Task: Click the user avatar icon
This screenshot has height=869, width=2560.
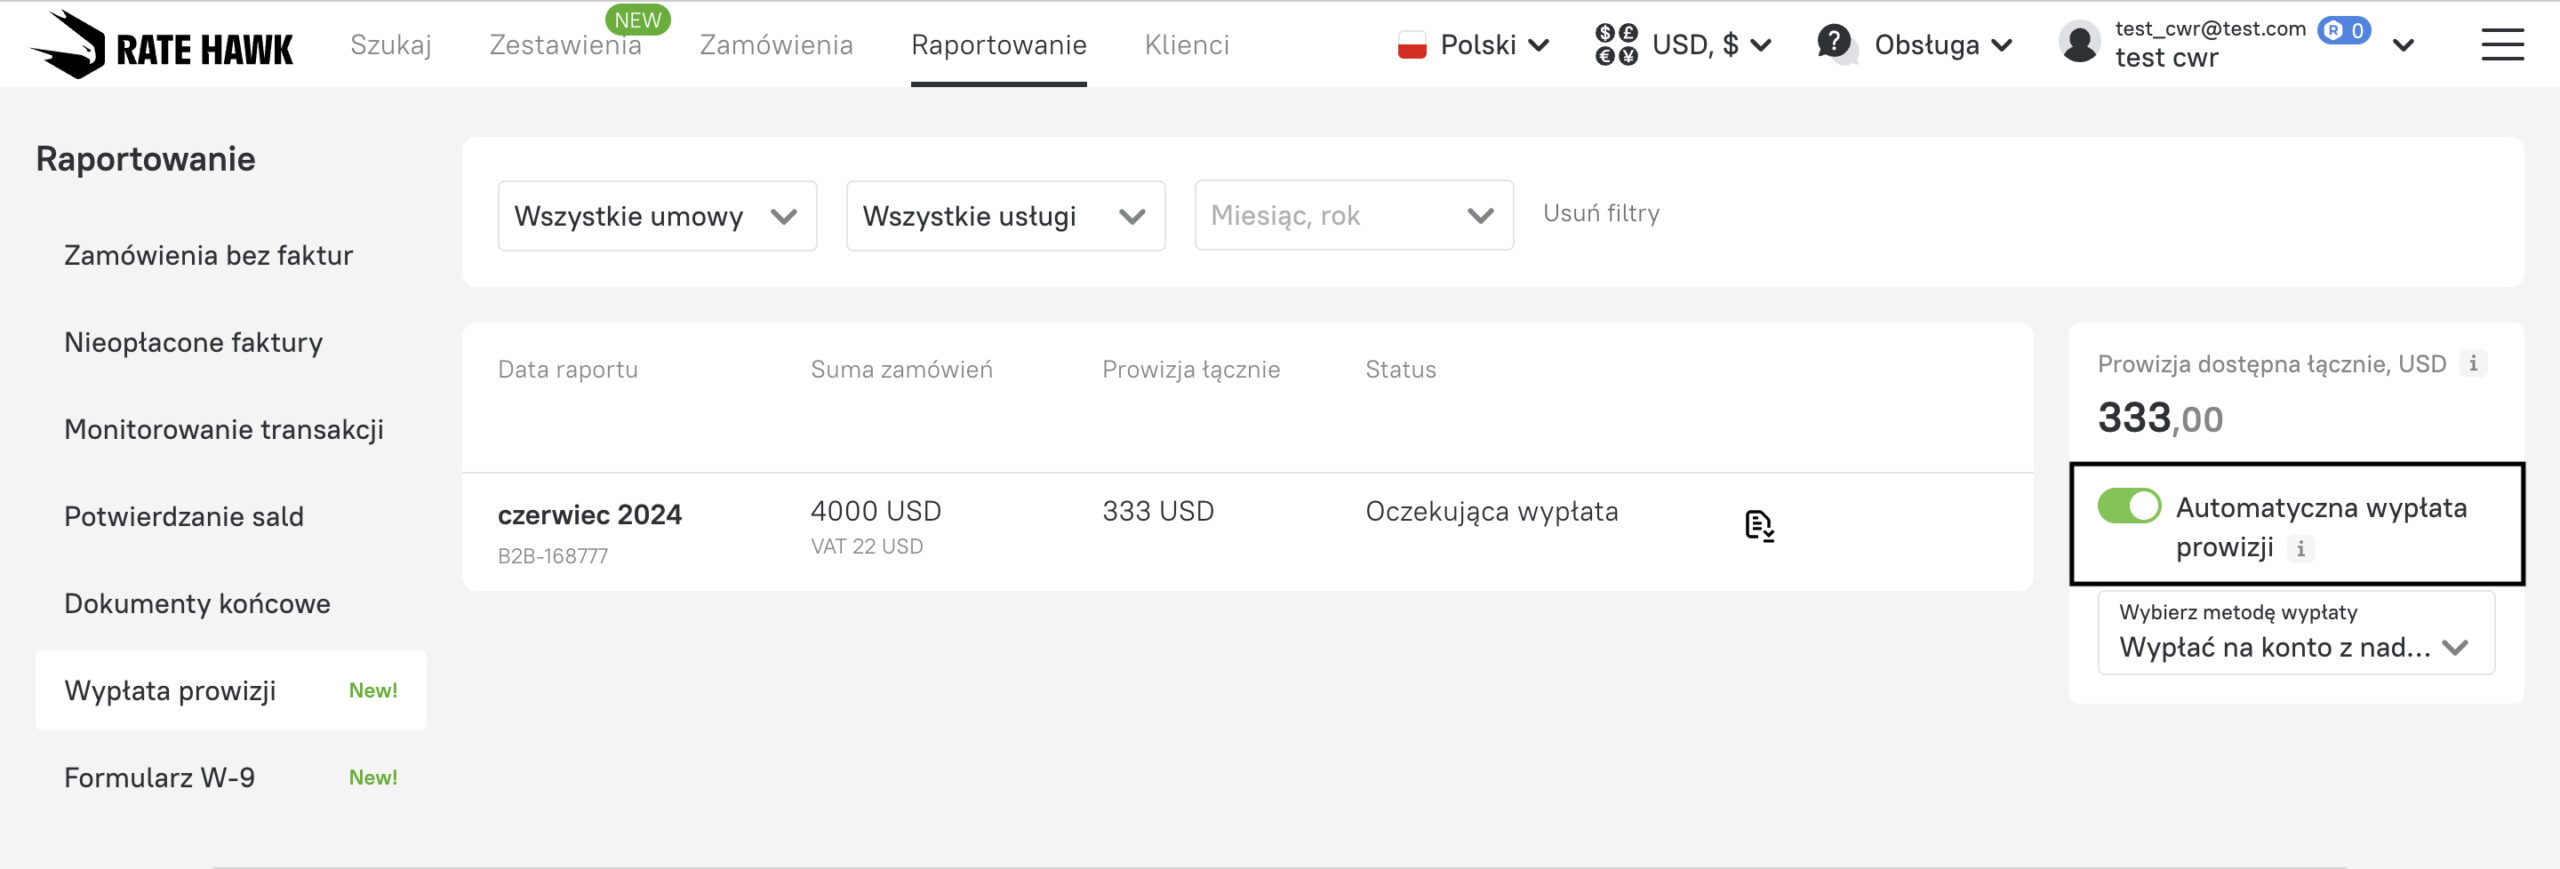Action: click(2079, 44)
